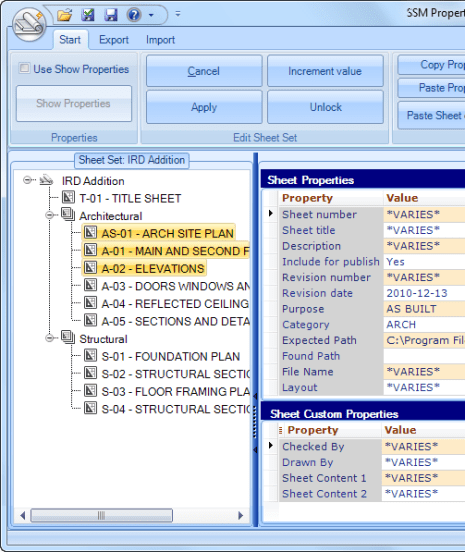Screen dimensions: 465x552
Task: Collapse the Structural subset node
Action: pos(50,338)
